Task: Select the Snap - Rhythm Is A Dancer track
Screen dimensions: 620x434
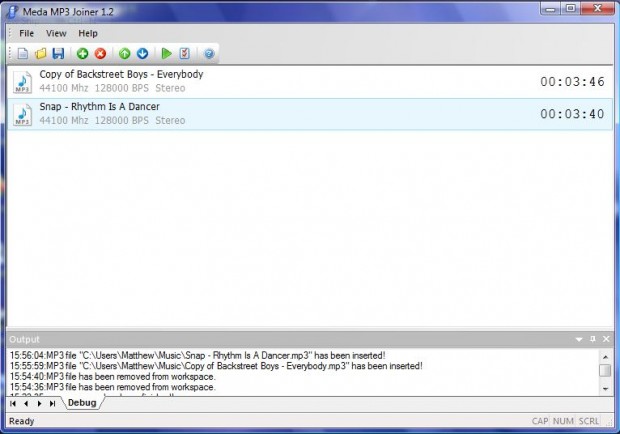Action: 310,114
